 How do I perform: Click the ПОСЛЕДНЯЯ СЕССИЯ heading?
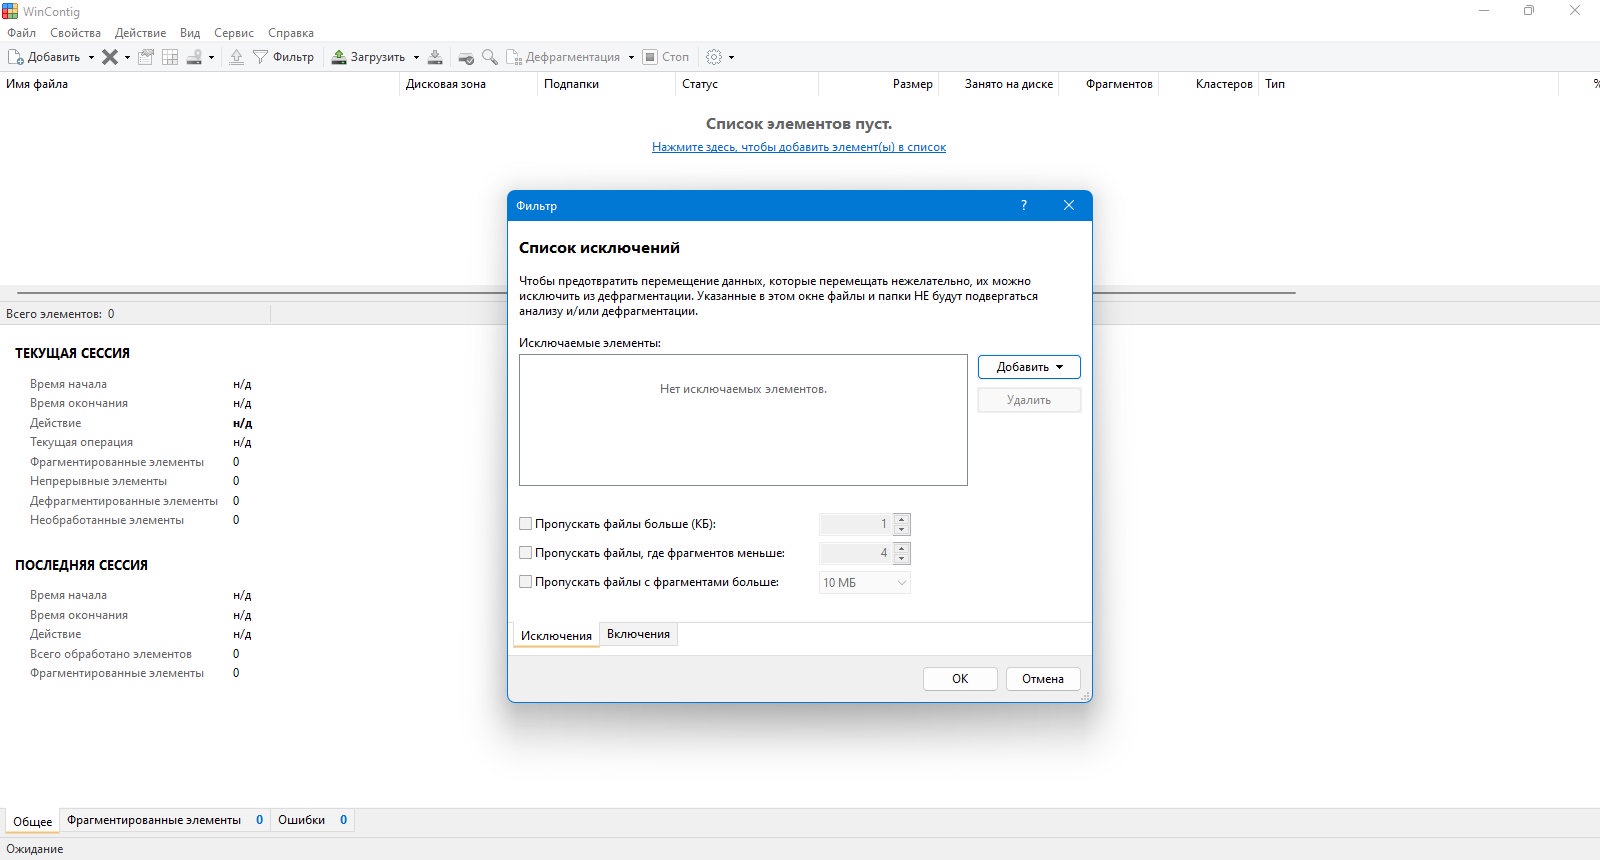[81, 565]
